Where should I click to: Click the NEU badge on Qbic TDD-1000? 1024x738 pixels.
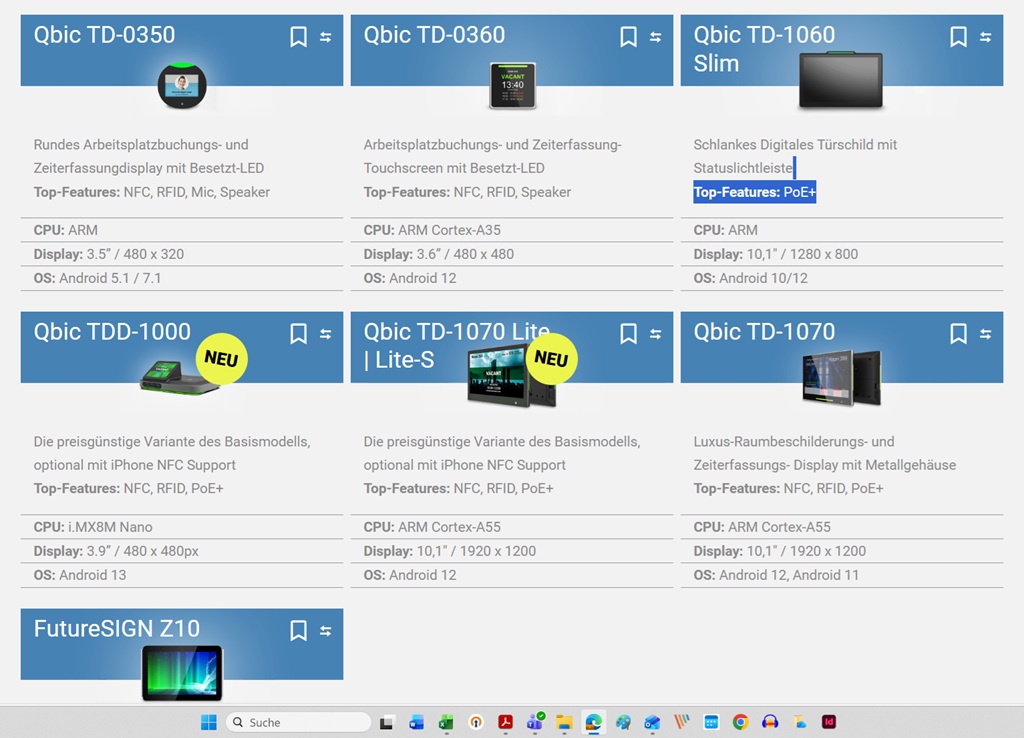click(x=221, y=358)
